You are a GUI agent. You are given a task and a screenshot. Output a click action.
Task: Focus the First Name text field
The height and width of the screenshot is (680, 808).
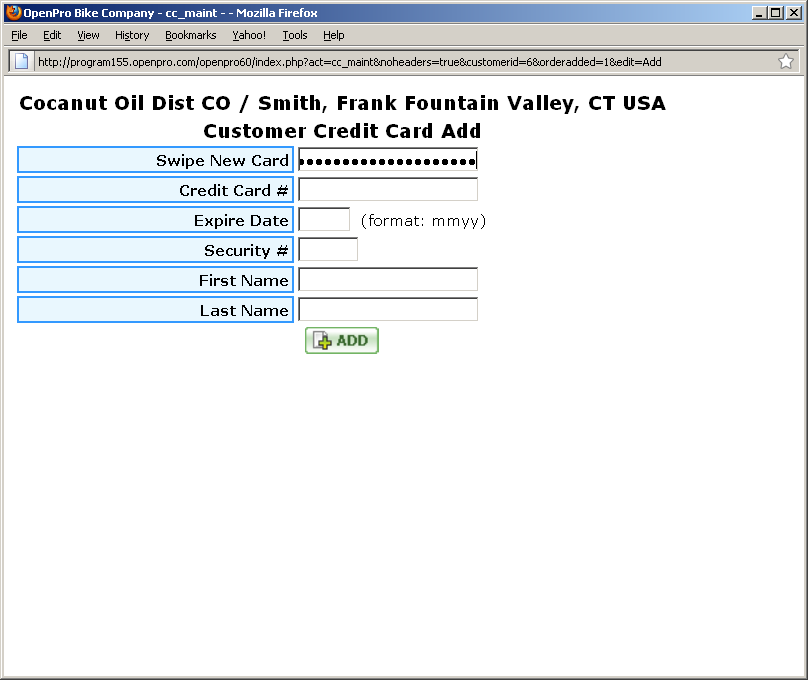tap(388, 280)
